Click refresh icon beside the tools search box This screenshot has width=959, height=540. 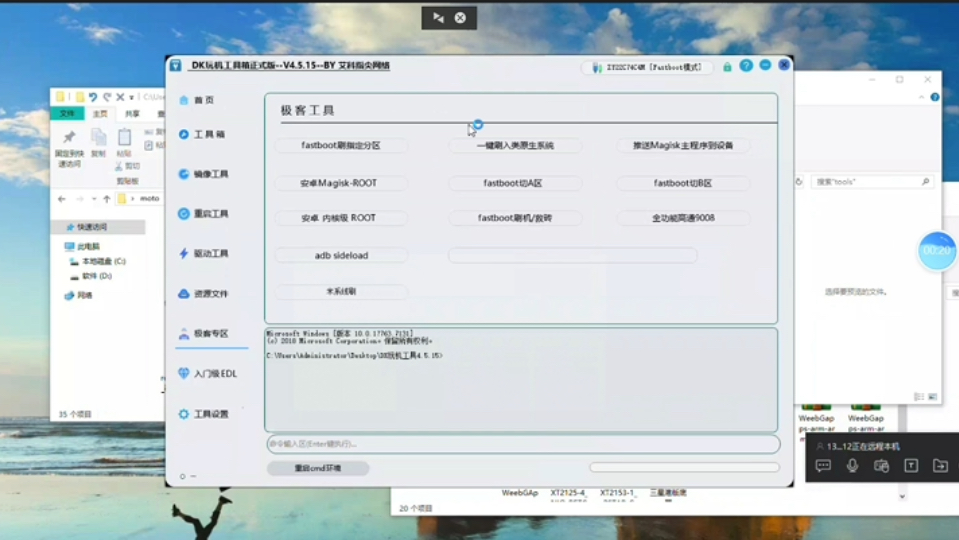tap(799, 182)
